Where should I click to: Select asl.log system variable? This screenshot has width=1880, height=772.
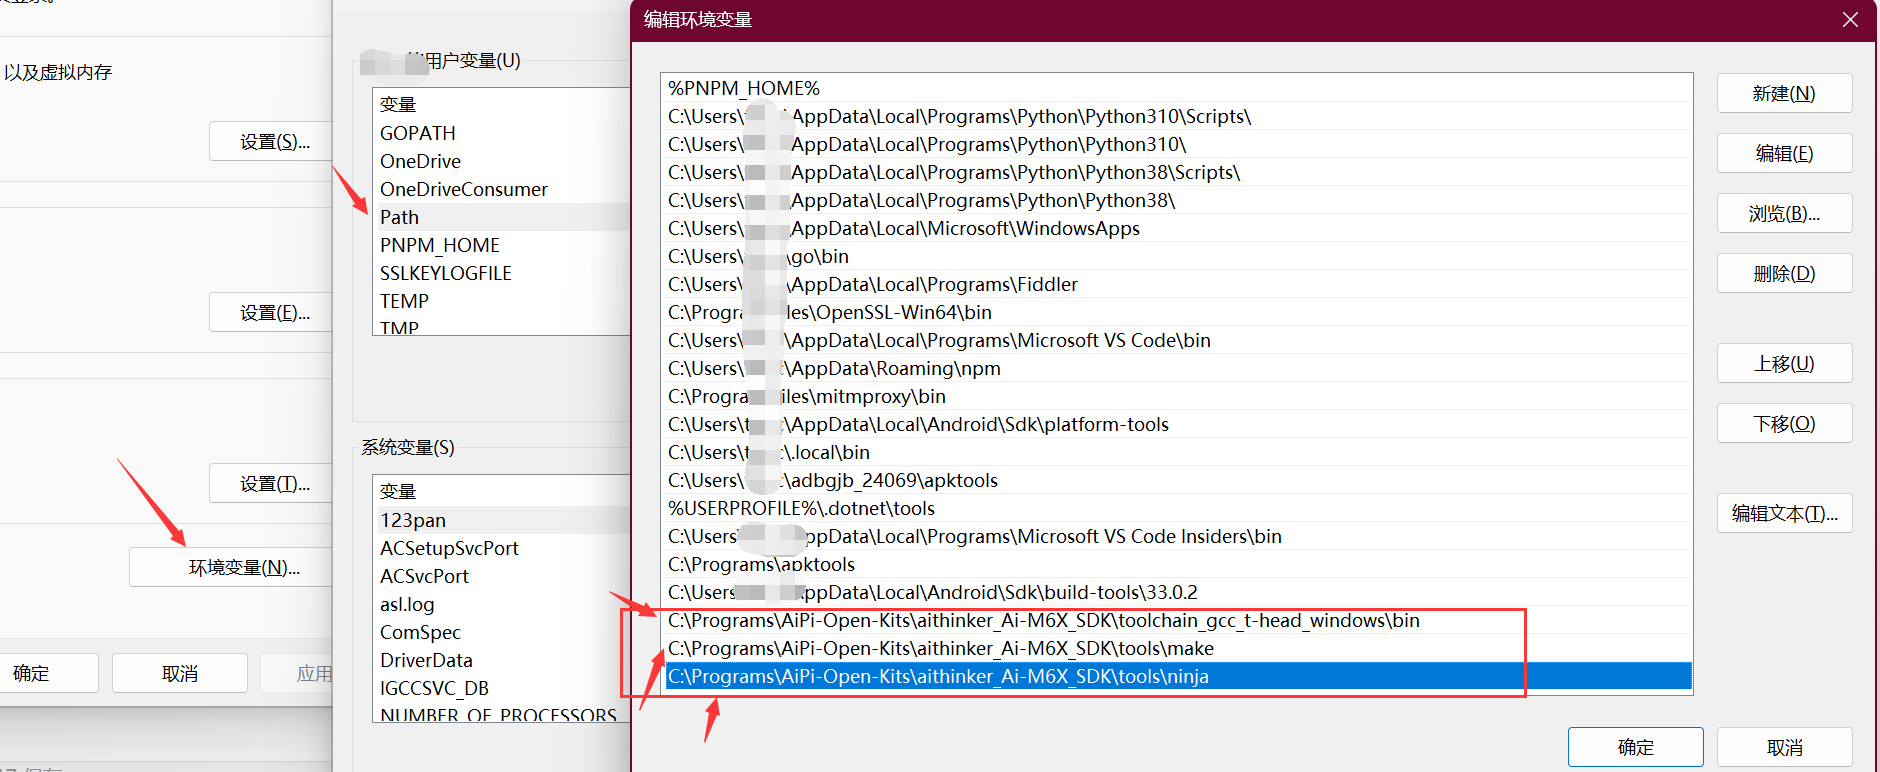click(502, 604)
